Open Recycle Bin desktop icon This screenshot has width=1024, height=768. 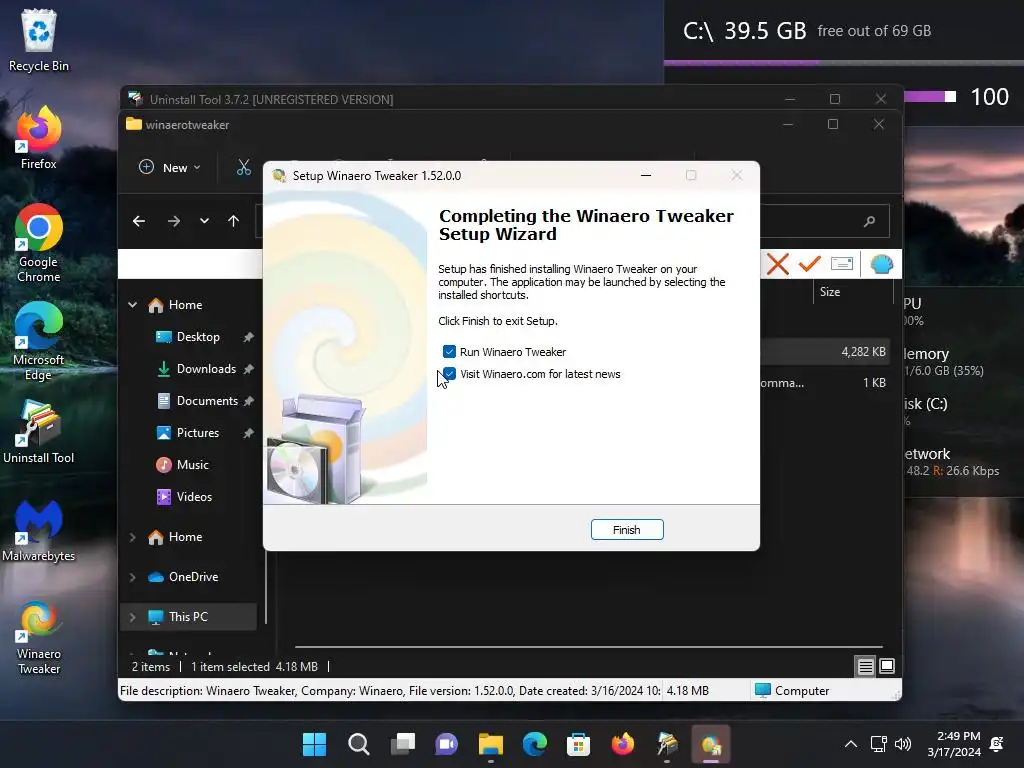click(39, 40)
